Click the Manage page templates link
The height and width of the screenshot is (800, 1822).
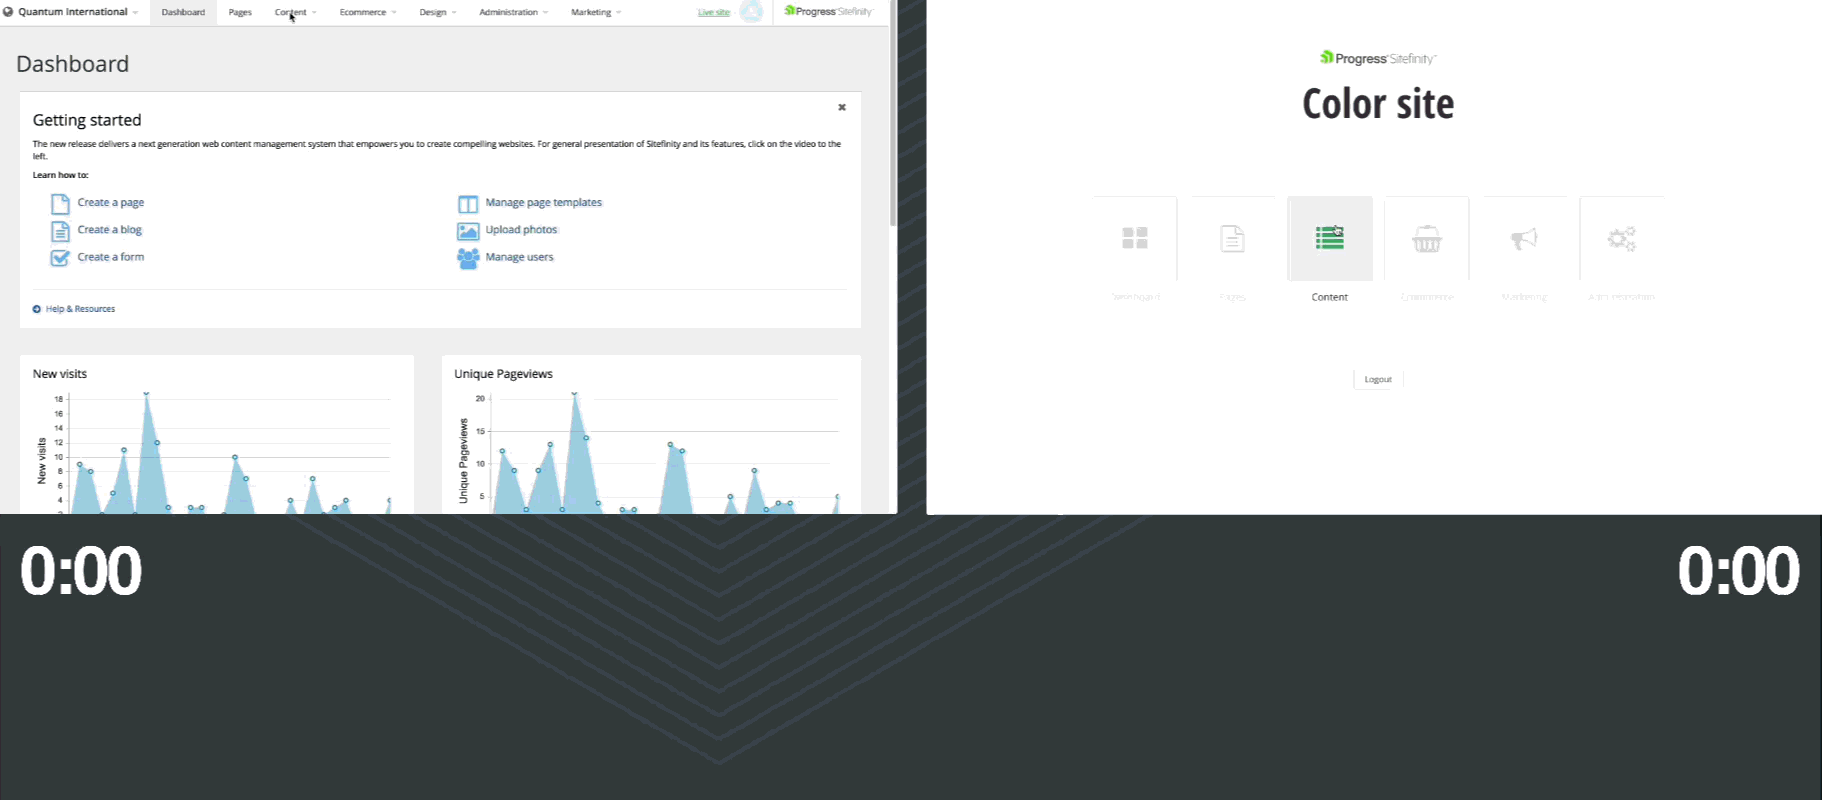543,202
